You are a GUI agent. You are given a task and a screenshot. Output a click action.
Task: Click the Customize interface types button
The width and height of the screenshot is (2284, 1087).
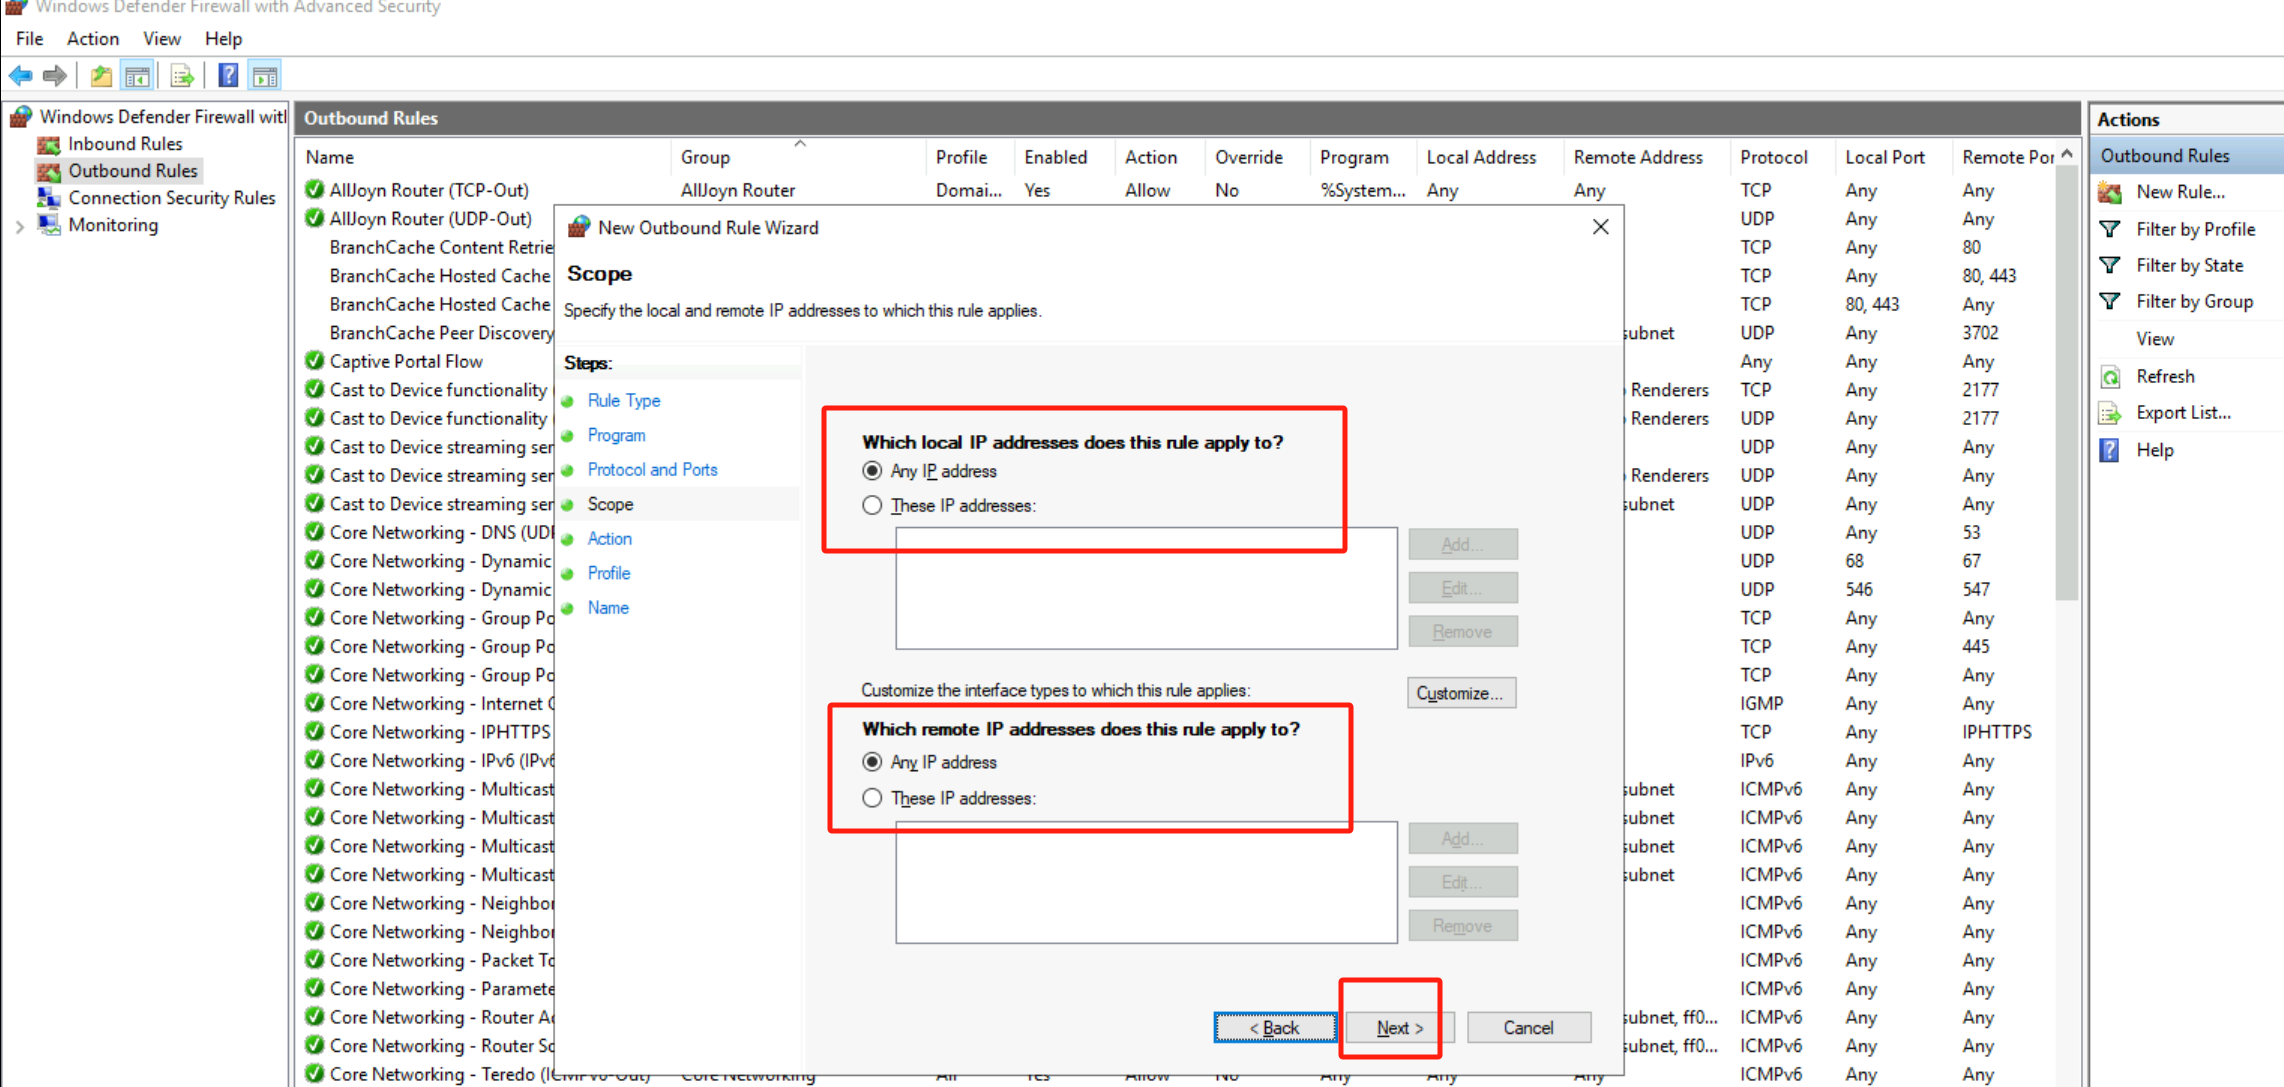click(x=1460, y=693)
